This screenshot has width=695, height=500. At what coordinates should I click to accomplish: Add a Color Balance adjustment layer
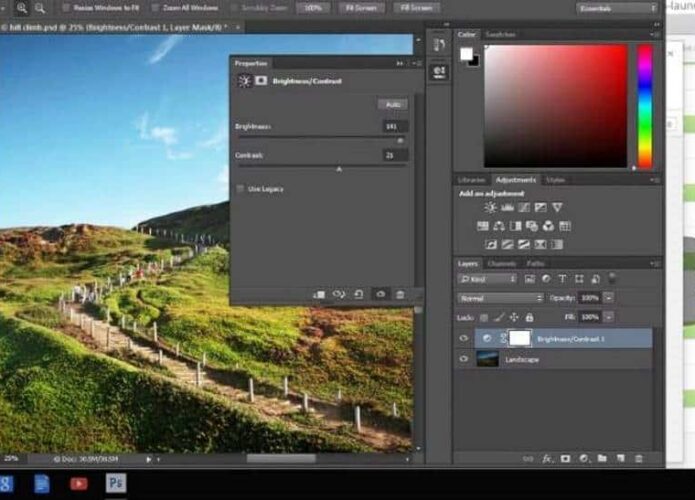coord(499,226)
